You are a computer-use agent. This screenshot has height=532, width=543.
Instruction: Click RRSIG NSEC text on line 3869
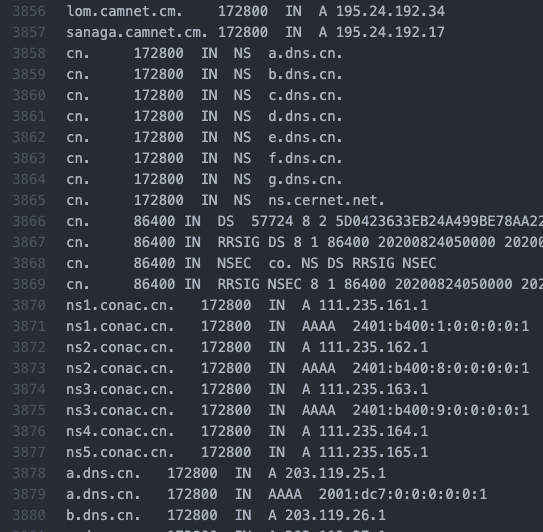(x=259, y=284)
